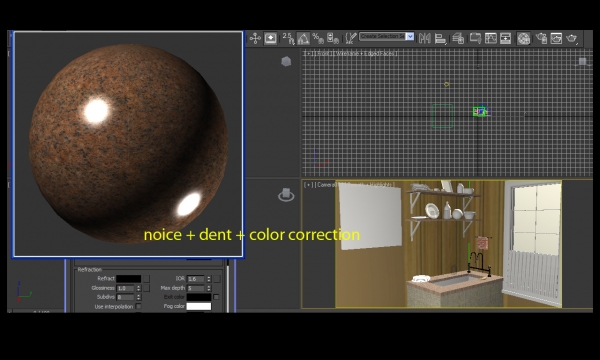This screenshot has width=600, height=360.
Task: Open the Rendered Frame Window
Action: 556,38
